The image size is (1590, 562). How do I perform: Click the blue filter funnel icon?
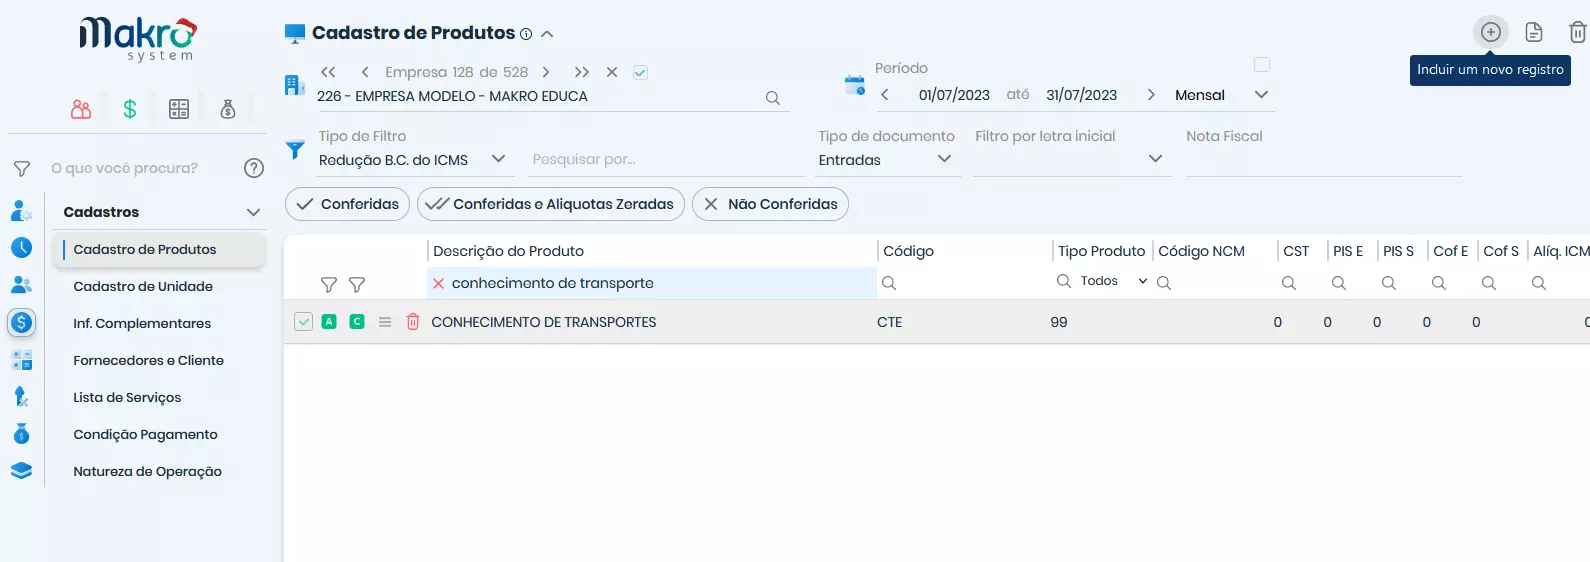[295, 150]
